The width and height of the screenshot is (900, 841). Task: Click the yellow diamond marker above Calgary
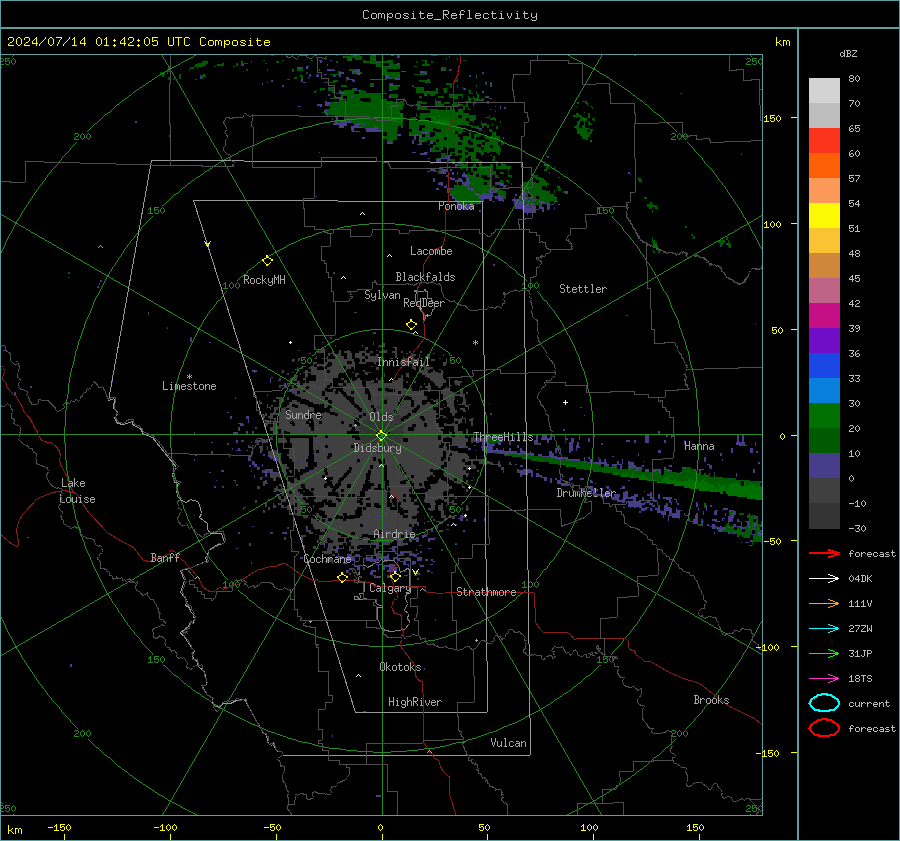pos(395,576)
